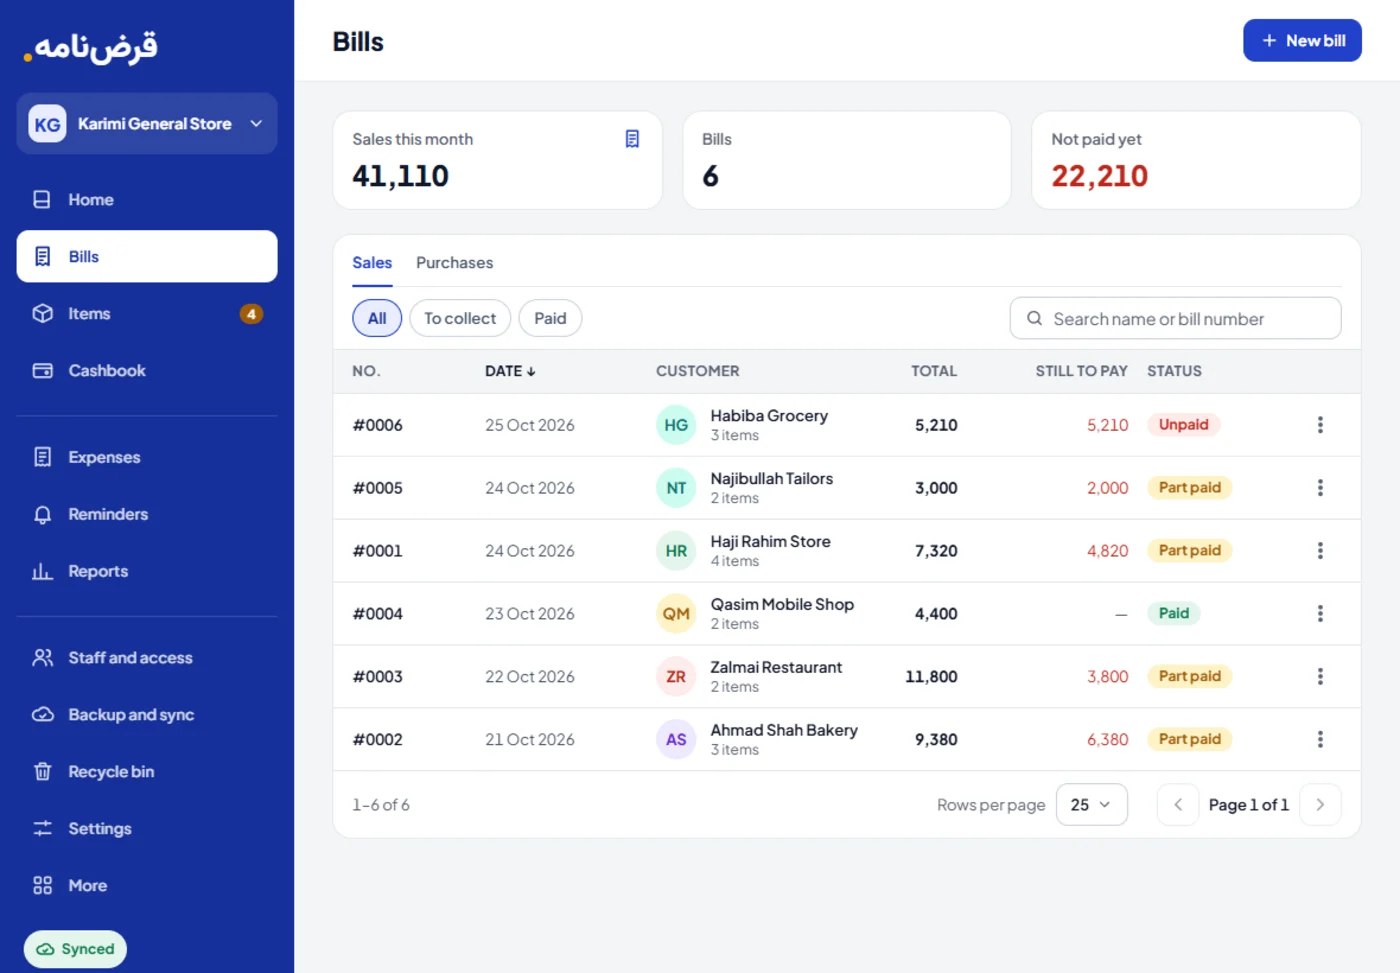Click the Unpaid status badge
This screenshot has height=973, width=1400.
click(x=1184, y=425)
